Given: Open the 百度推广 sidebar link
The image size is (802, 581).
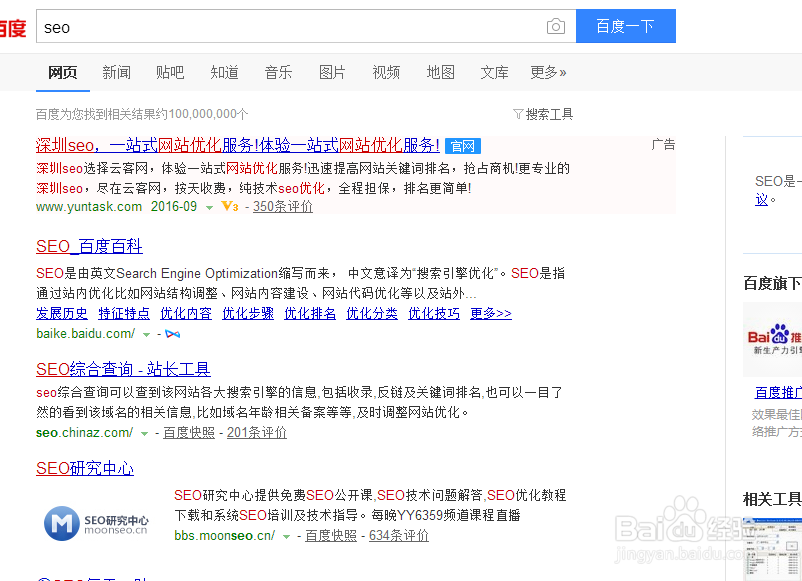Looking at the screenshot, I should (x=778, y=392).
